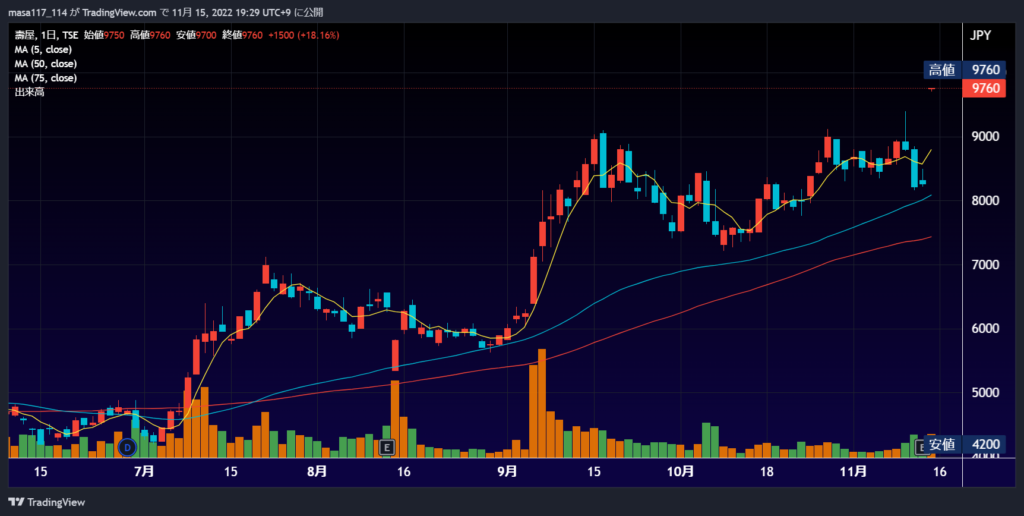Click the 8月 date axis label
The image size is (1024, 516).
[x=317, y=471]
